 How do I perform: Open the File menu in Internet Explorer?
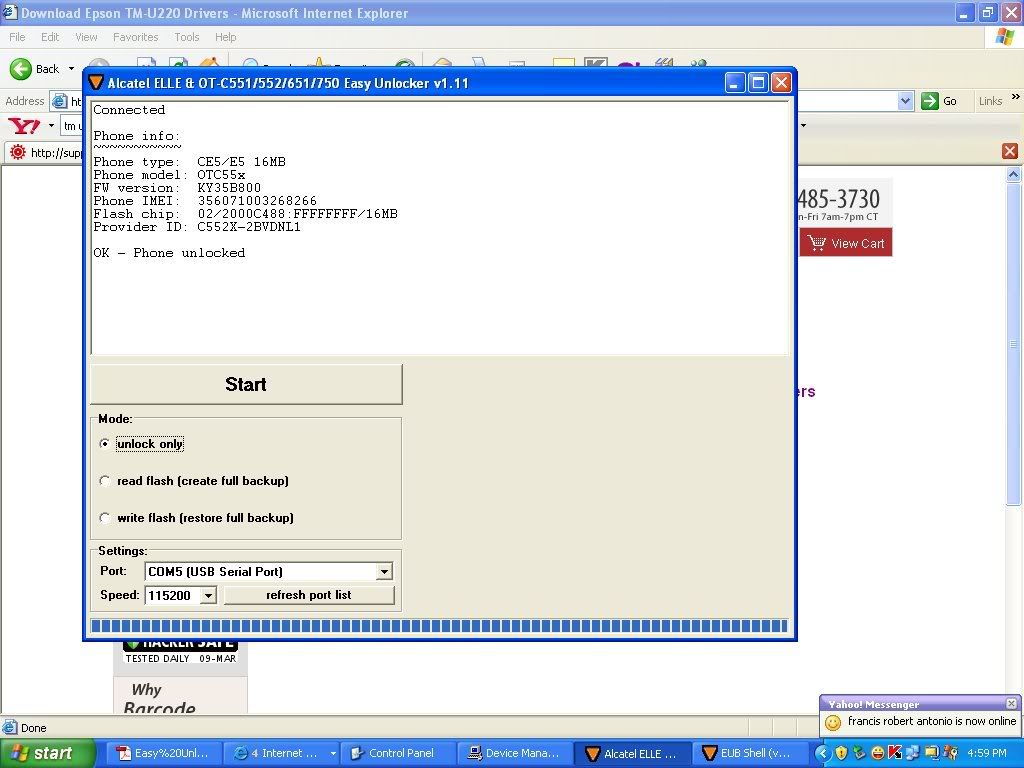[x=17, y=37]
